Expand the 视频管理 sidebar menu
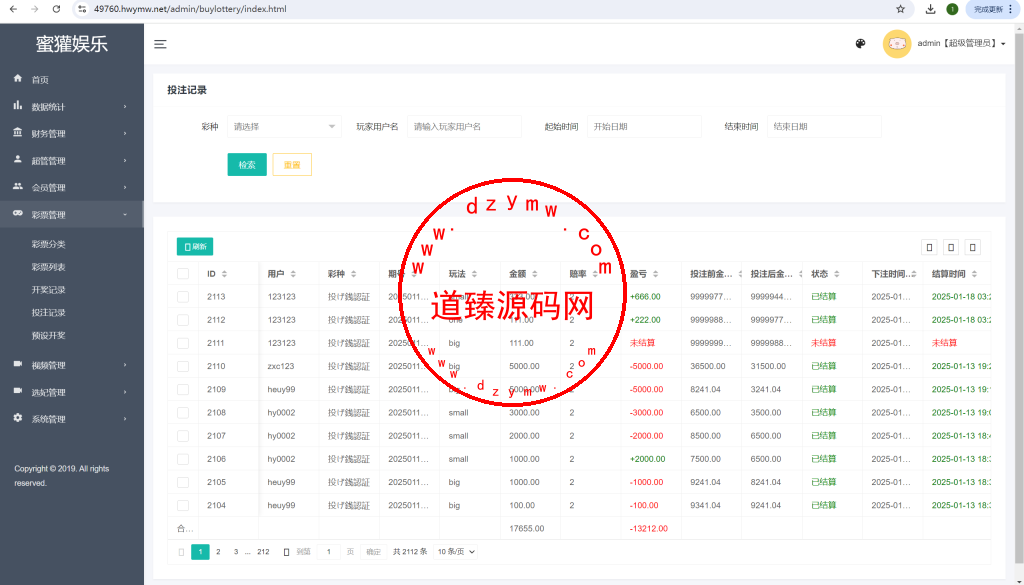1024x585 pixels. click(72, 365)
